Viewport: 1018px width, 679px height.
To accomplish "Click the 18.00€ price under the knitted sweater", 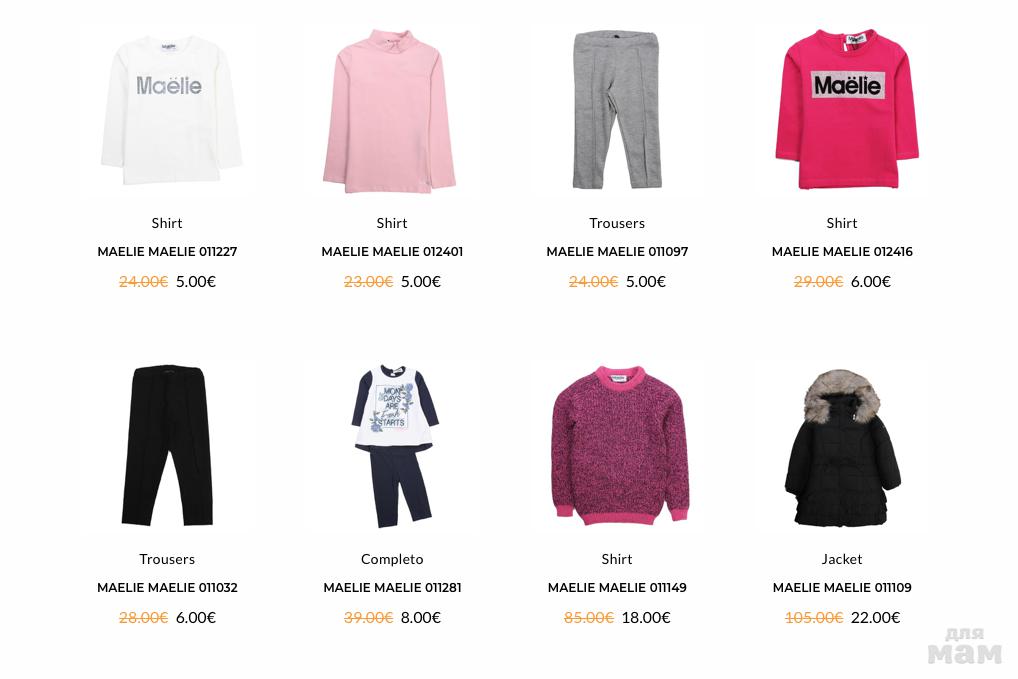I will (646, 617).
